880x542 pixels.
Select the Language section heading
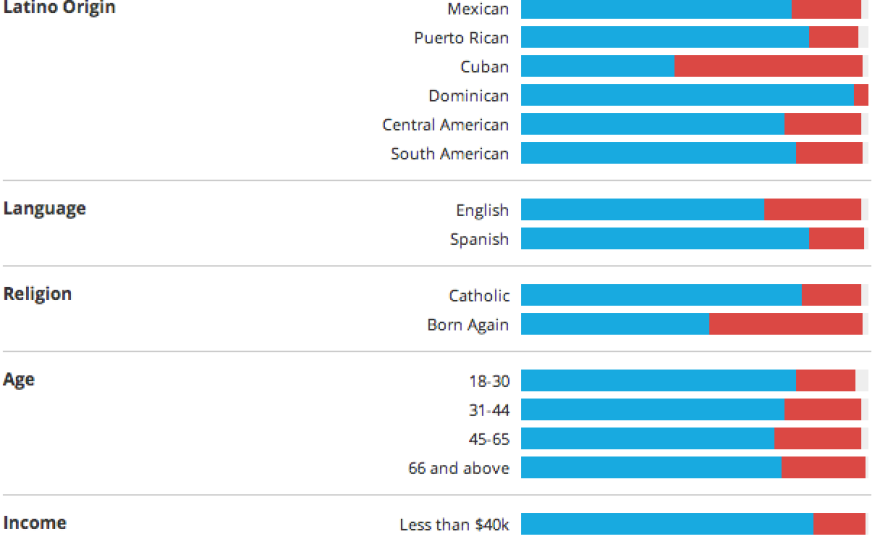45,209
